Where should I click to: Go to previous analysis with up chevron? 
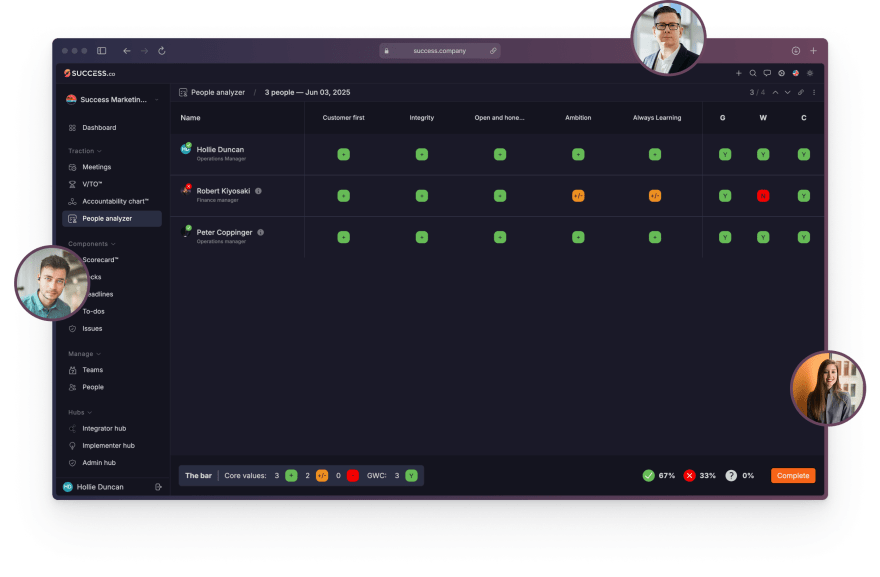click(775, 93)
